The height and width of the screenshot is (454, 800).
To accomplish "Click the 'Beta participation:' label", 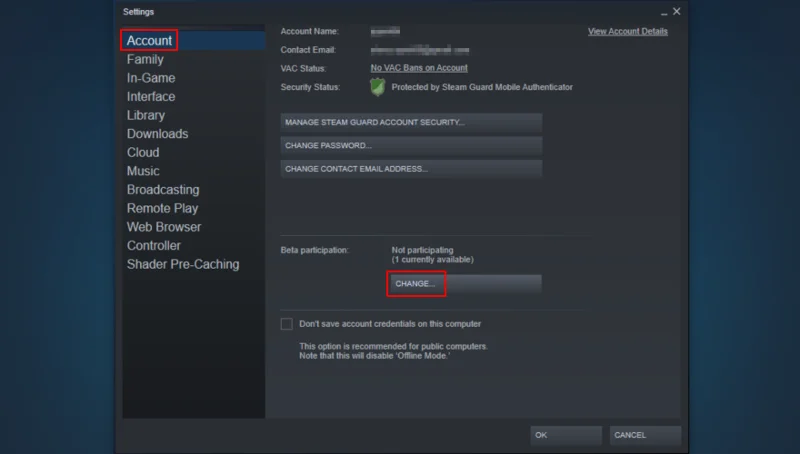I will [x=315, y=250].
